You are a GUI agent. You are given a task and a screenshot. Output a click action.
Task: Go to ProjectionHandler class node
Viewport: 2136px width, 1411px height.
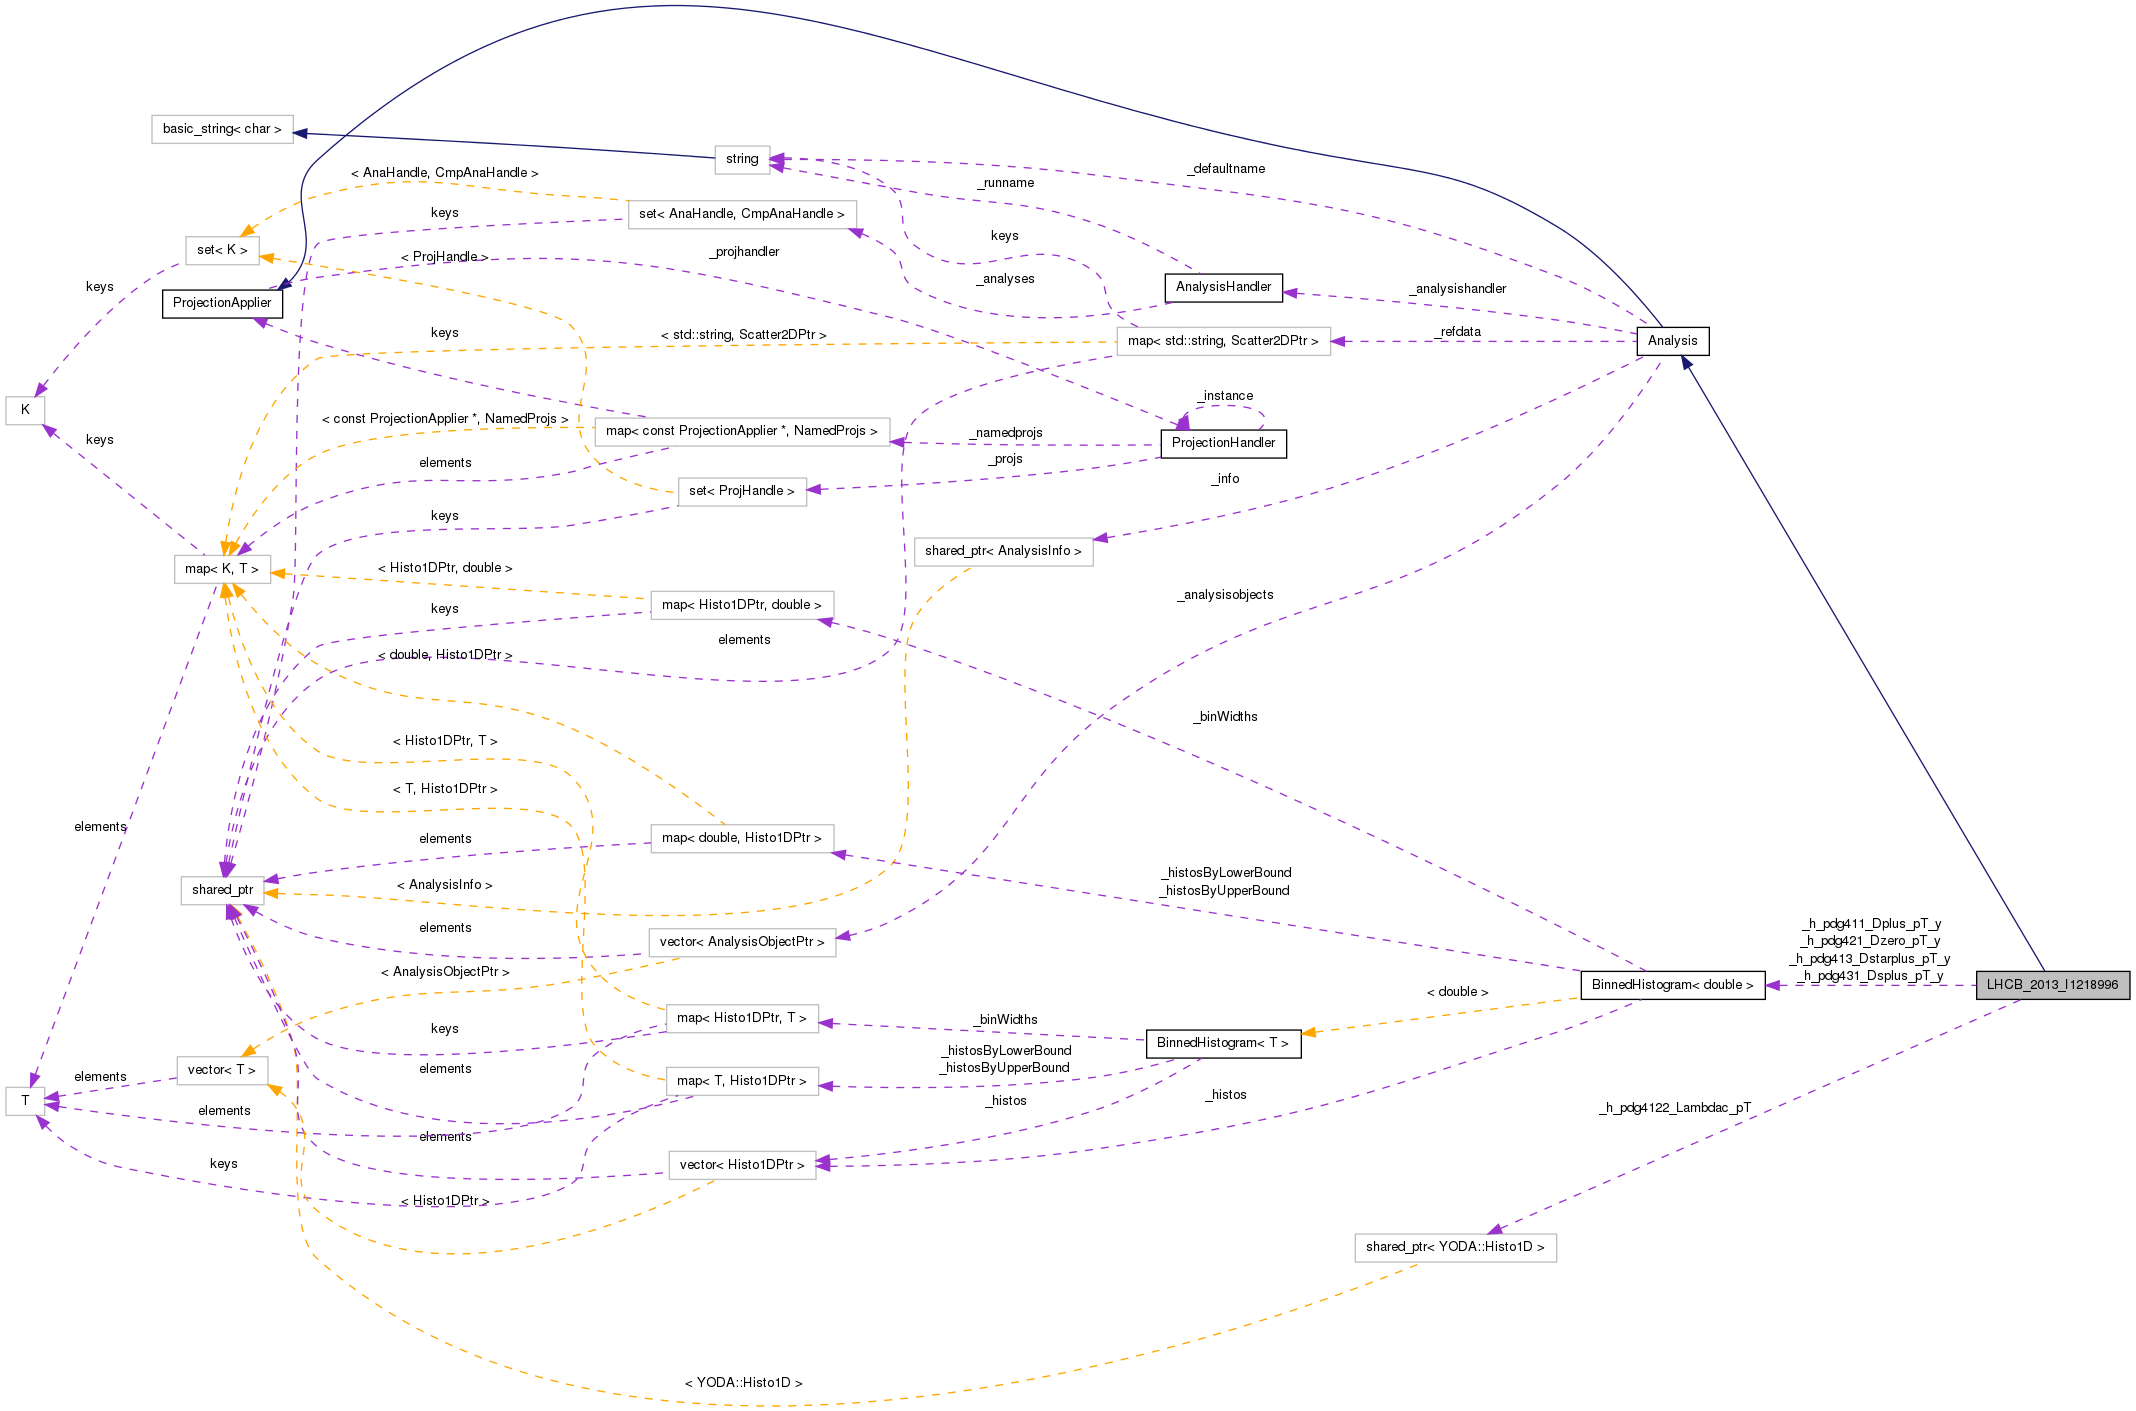point(1223,443)
